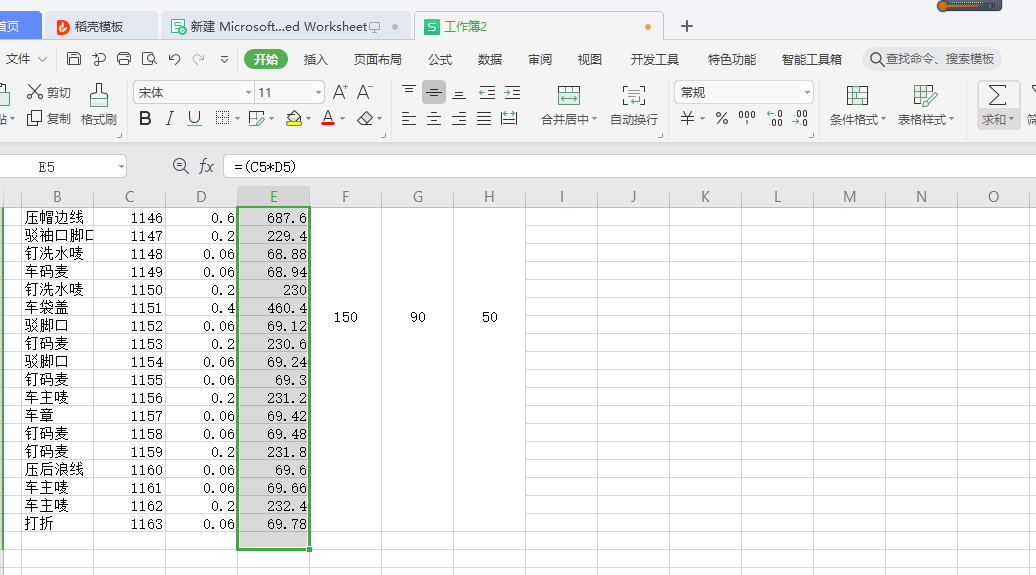Align text right

click(x=459, y=118)
